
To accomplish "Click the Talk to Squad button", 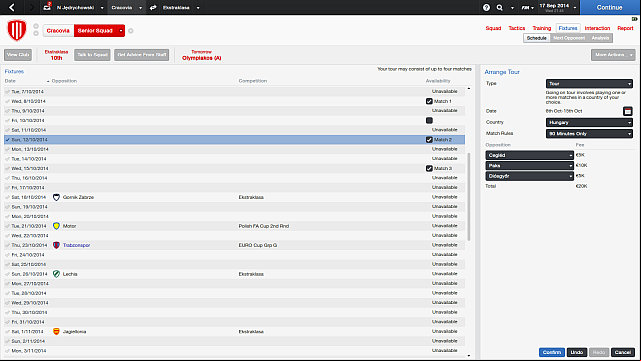I will coord(92,55).
